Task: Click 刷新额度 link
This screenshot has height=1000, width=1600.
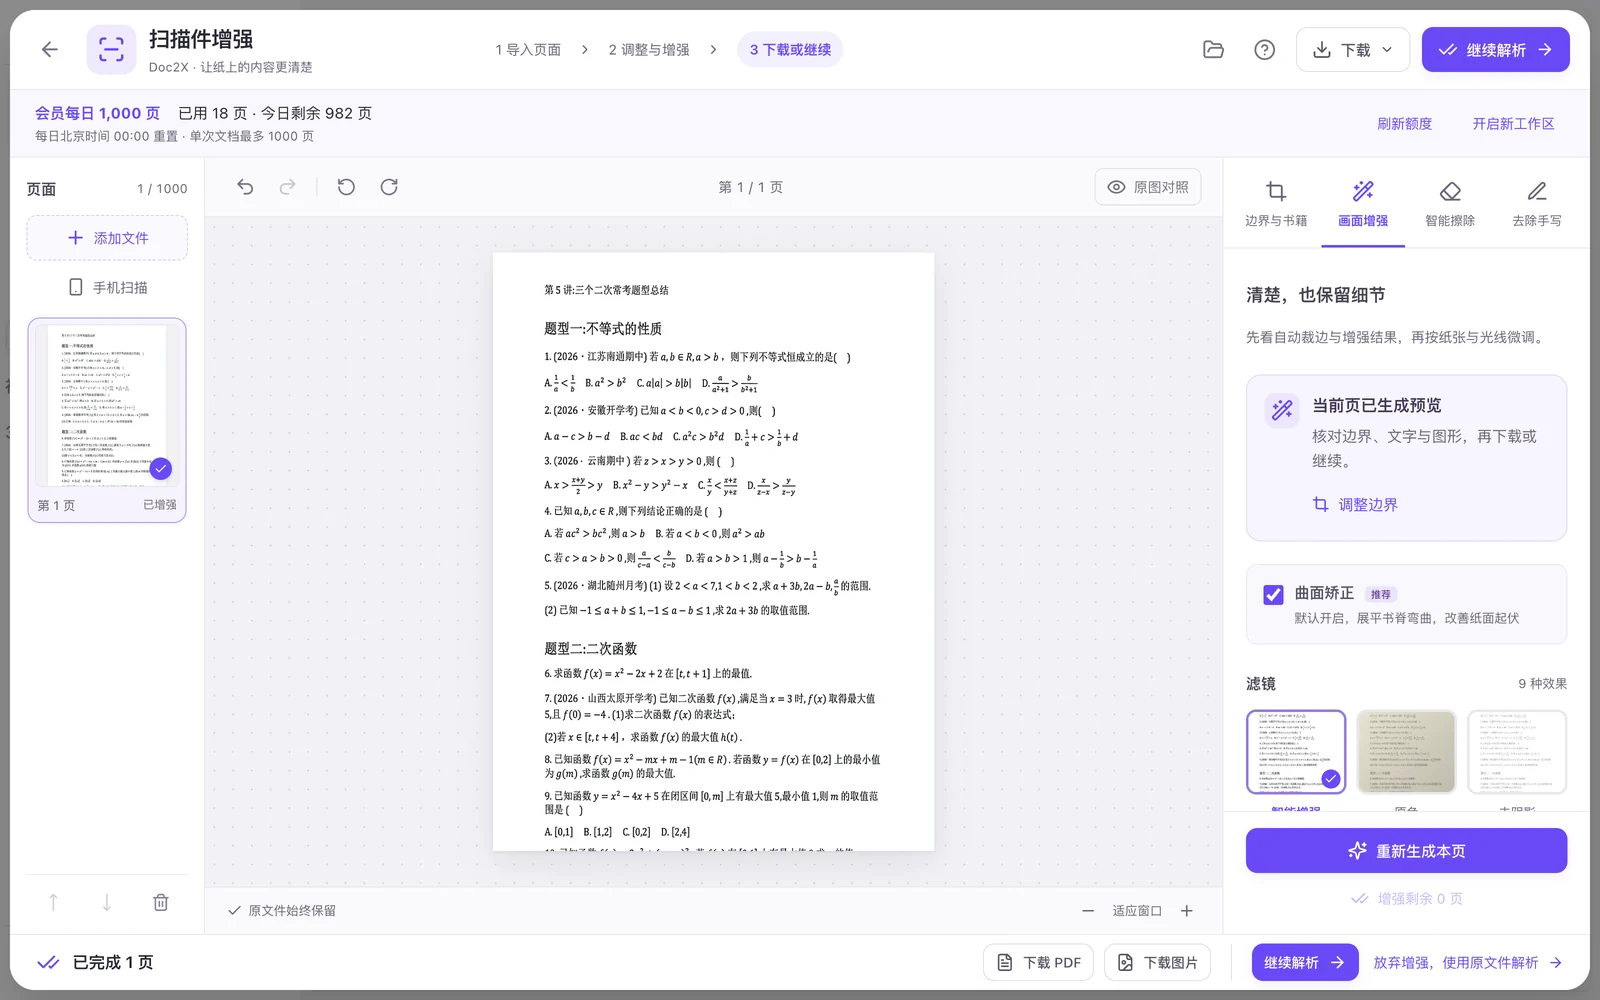Action: pos(1404,124)
